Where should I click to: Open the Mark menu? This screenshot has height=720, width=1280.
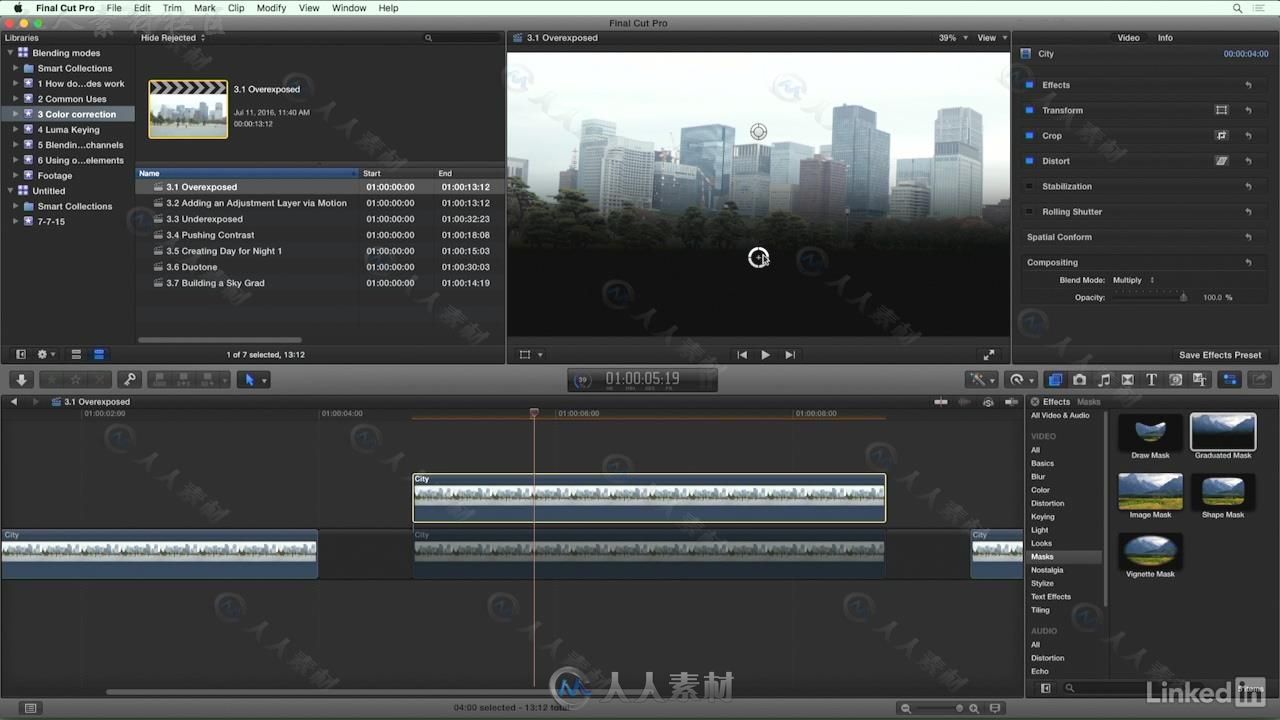pyautogui.click(x=205, y=8)
